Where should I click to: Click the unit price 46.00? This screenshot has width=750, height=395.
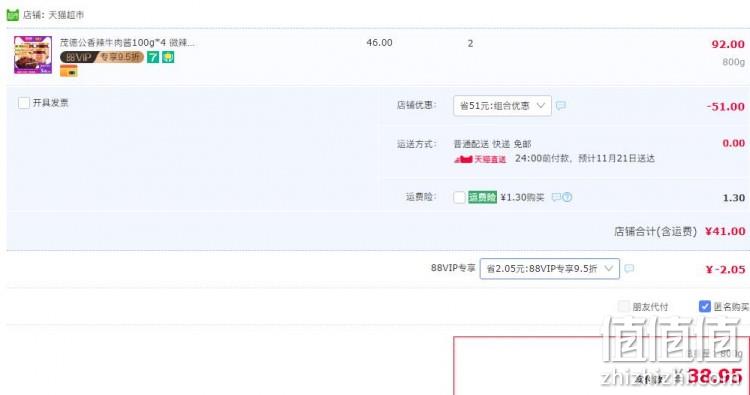click(379, 43)
